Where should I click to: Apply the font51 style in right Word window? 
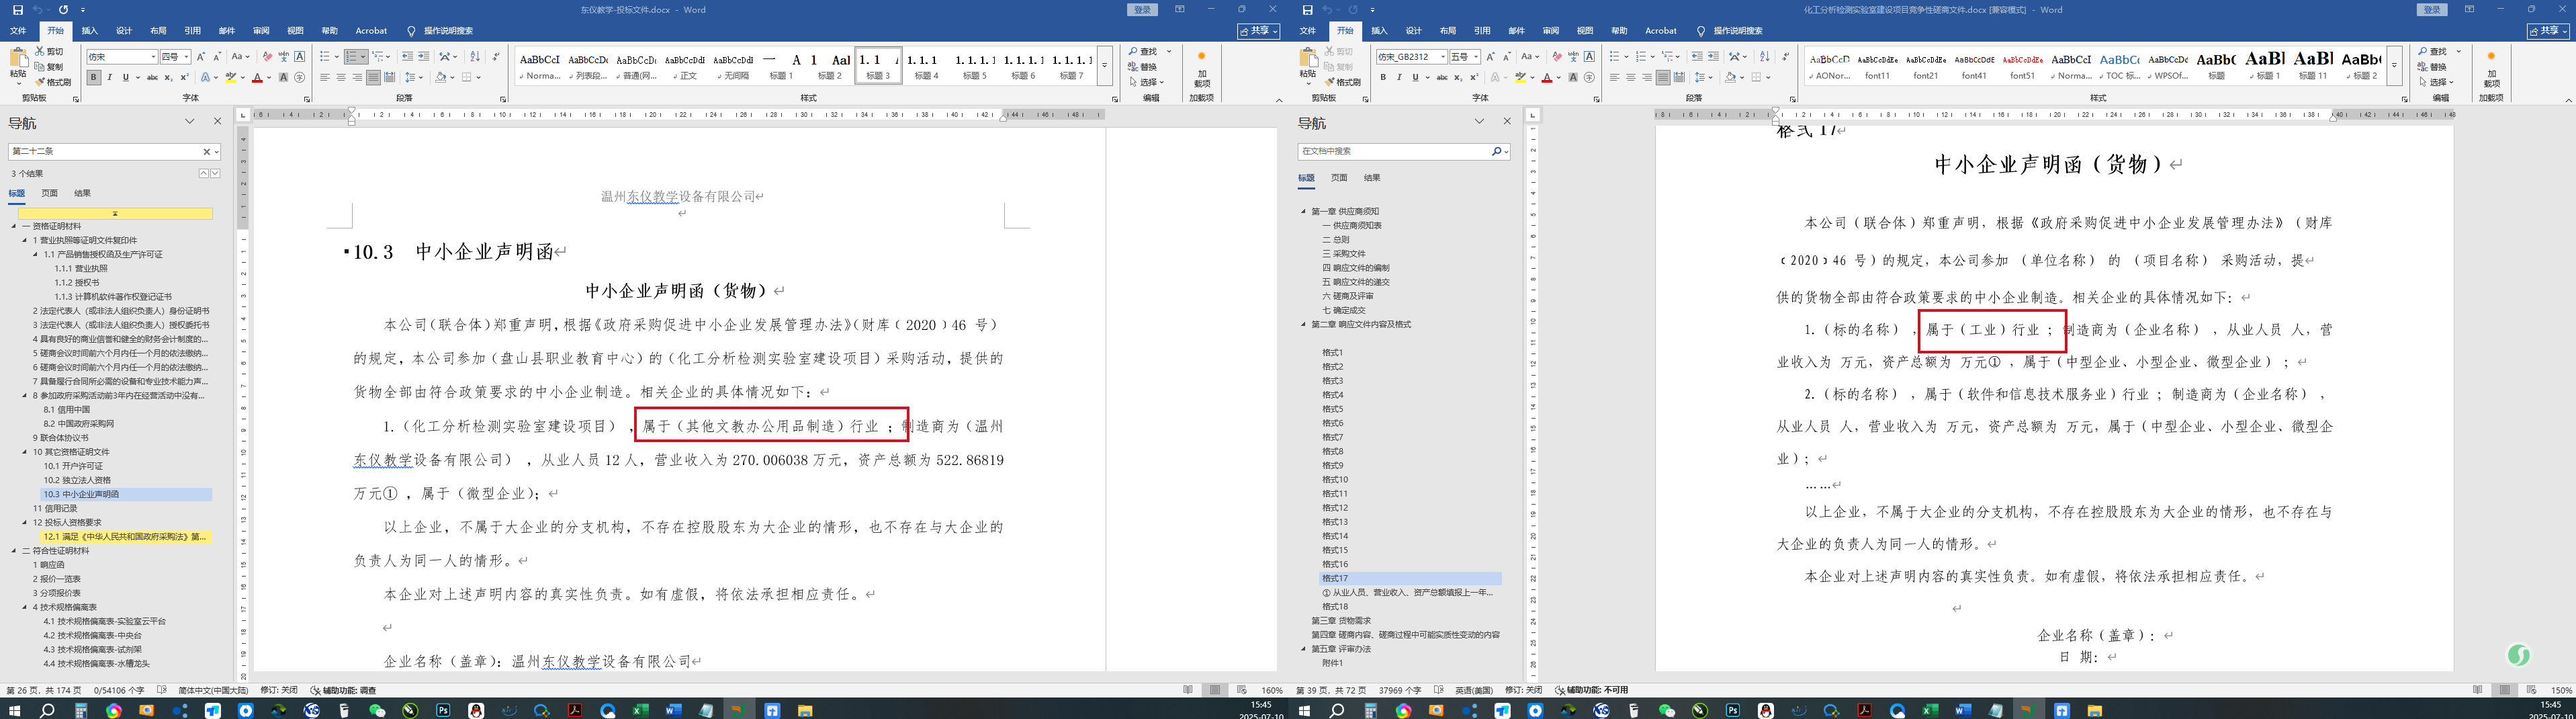(x=2022, y=66)
